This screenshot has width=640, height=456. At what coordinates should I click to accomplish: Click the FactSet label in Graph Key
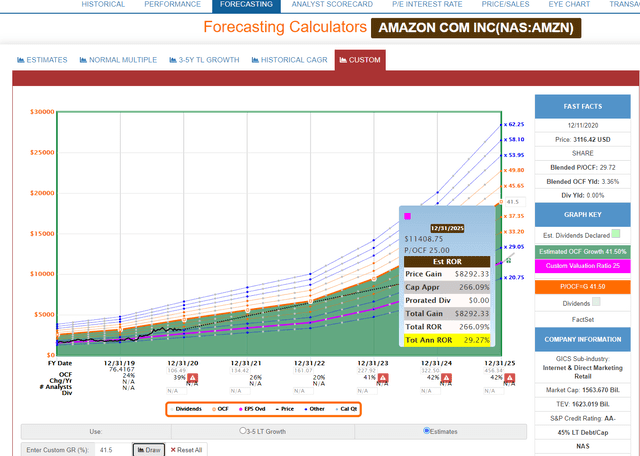click(582, 320)
